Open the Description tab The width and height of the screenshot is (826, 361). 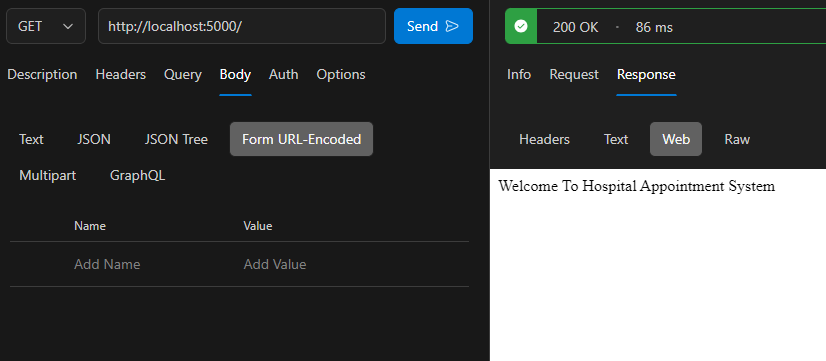[42, 75]
